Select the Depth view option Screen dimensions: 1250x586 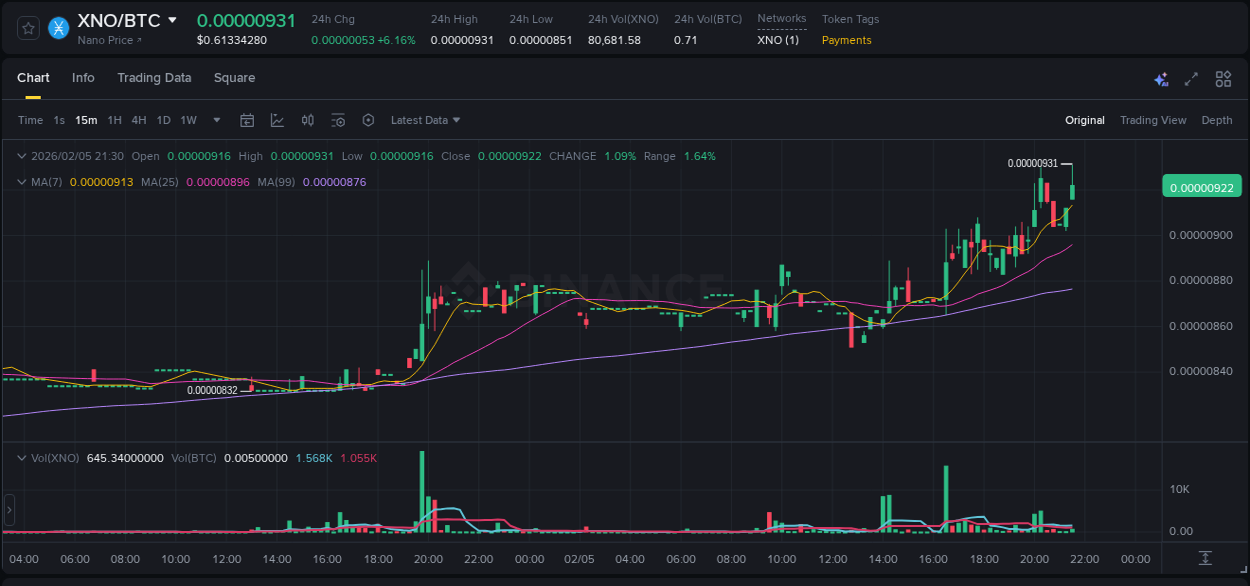[x=1217, y=120]
